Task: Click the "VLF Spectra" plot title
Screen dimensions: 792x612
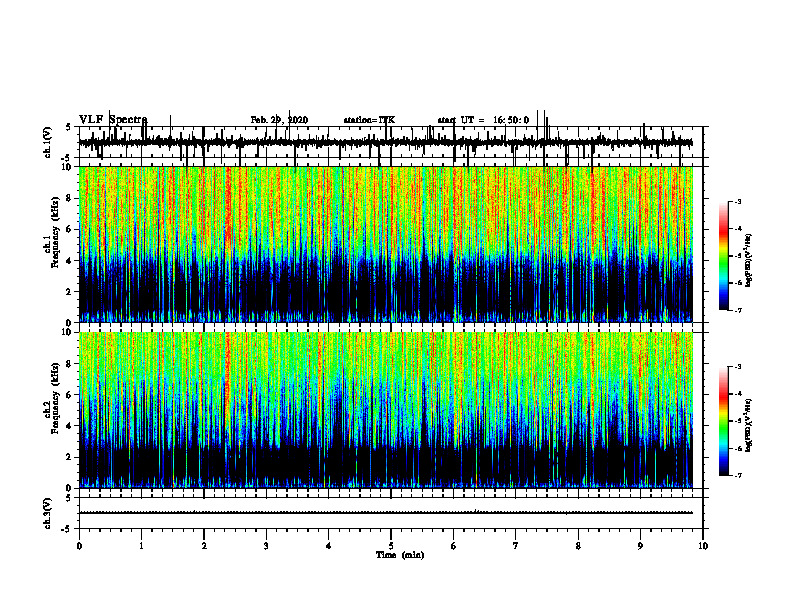Action: (x=113, y=120)
